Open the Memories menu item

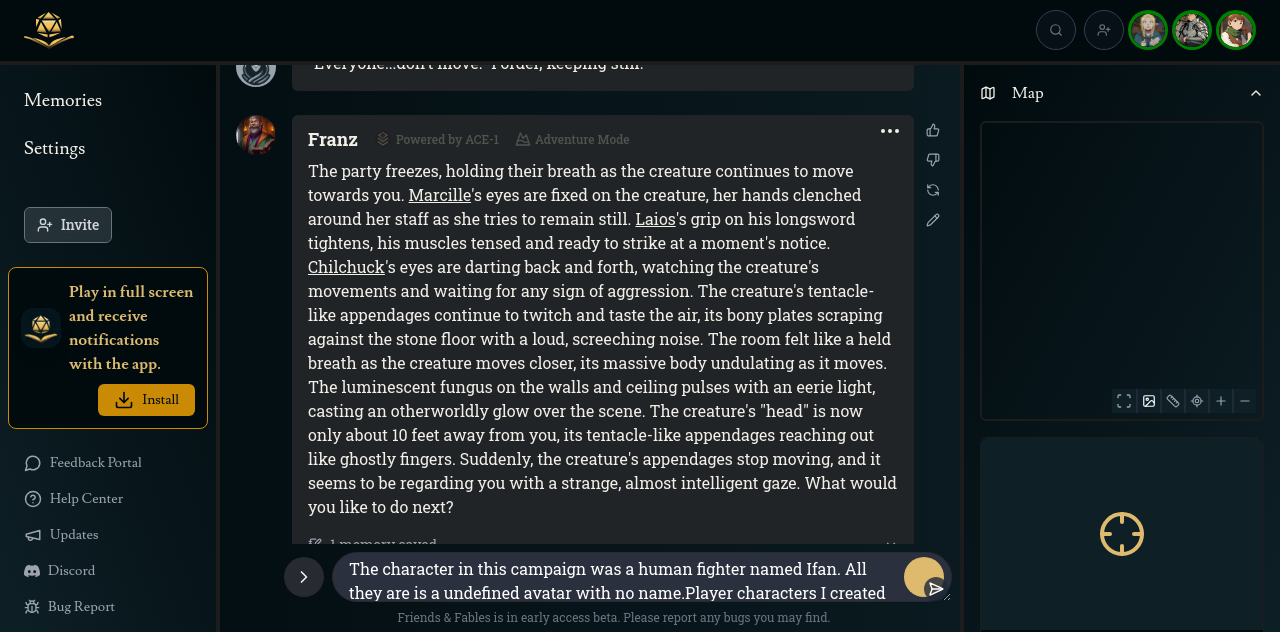pos(63,100)
